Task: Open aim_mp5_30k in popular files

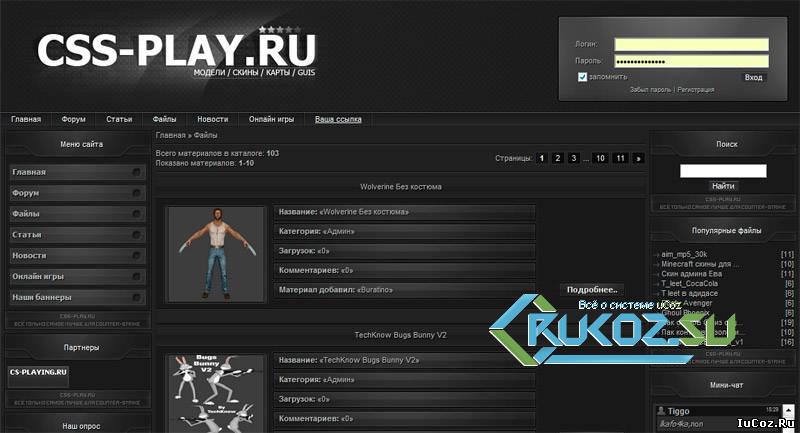Action: pos(684,254)
